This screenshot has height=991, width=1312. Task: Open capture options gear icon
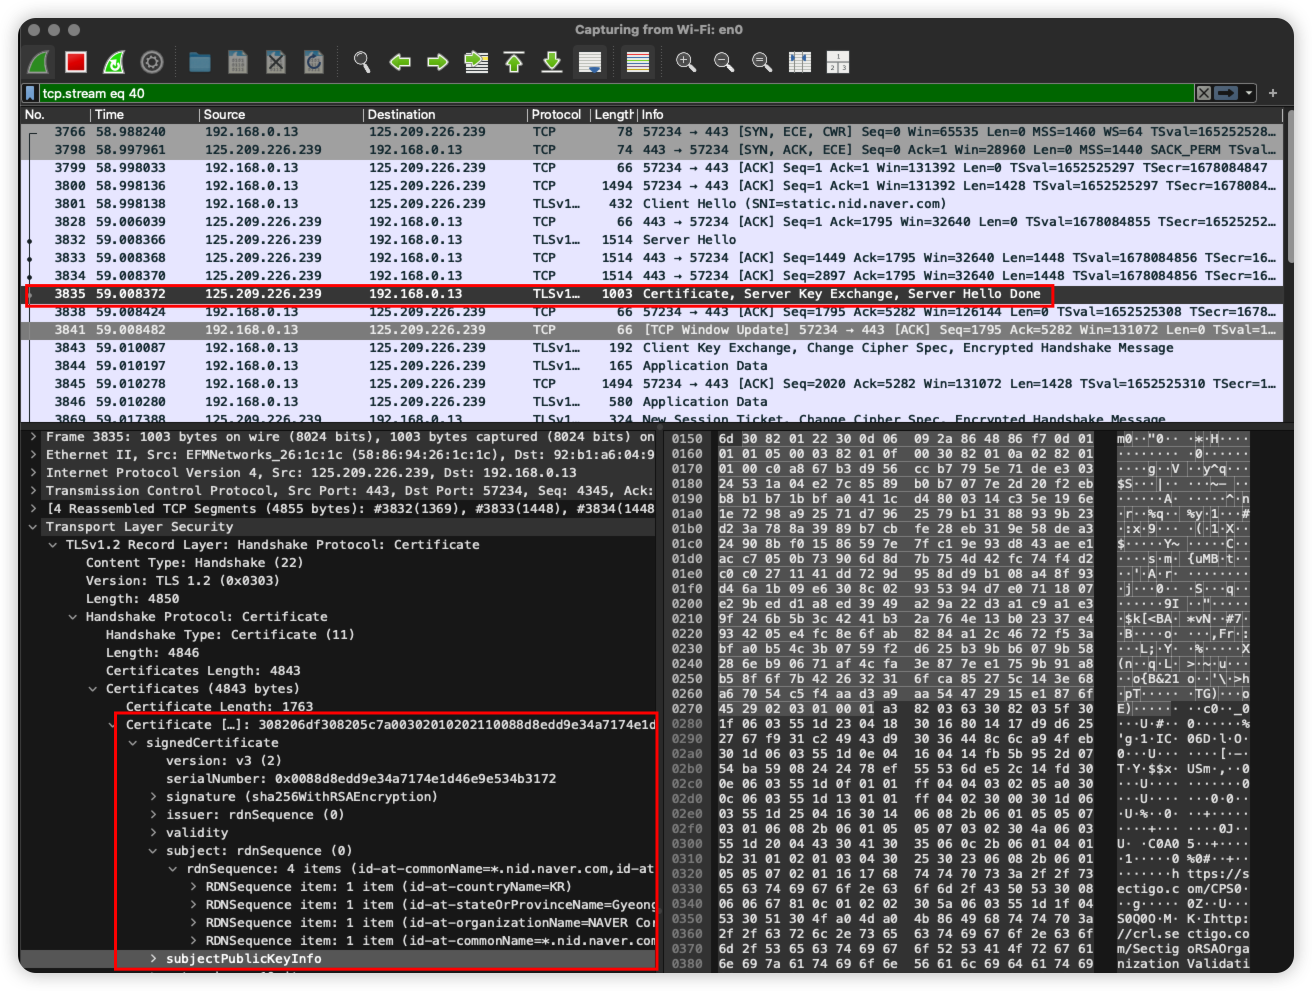coord(152,63)
